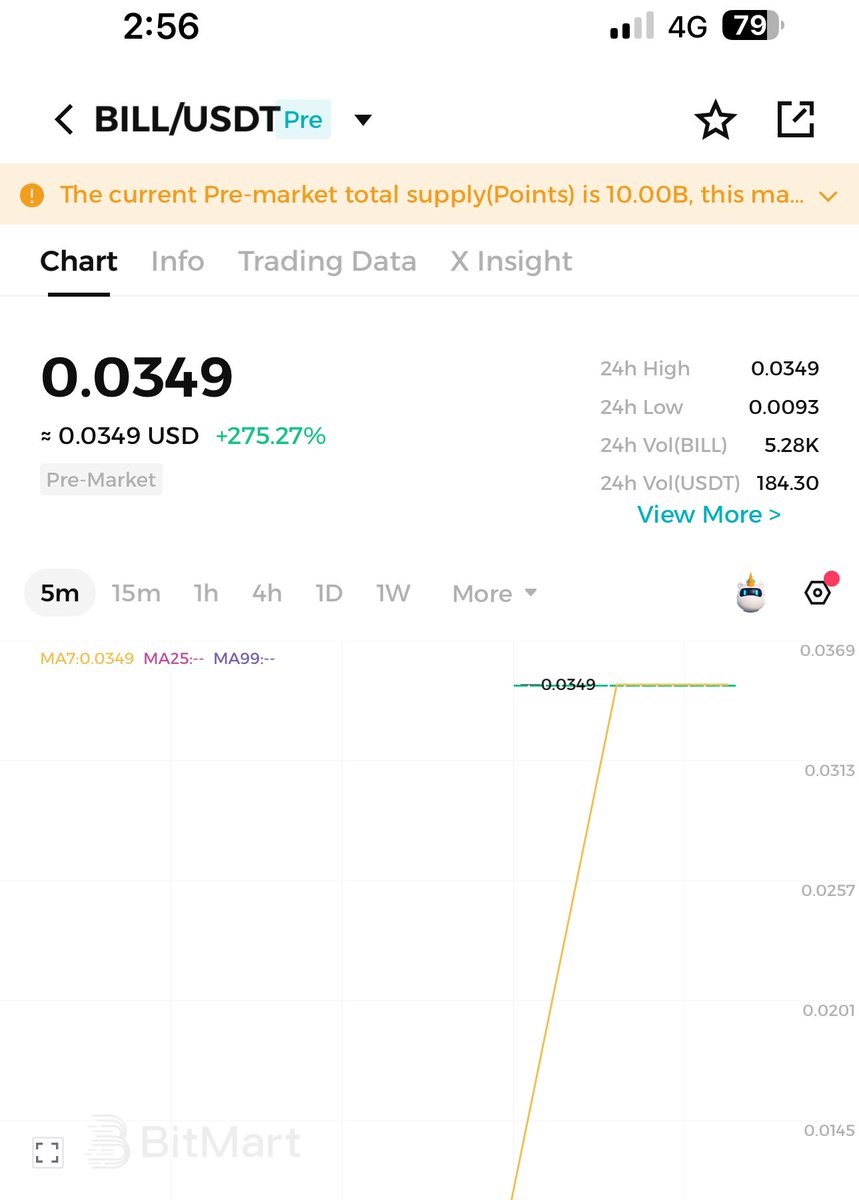
Task: Open the robot assistant icon above chart
Action: [750, 593]
